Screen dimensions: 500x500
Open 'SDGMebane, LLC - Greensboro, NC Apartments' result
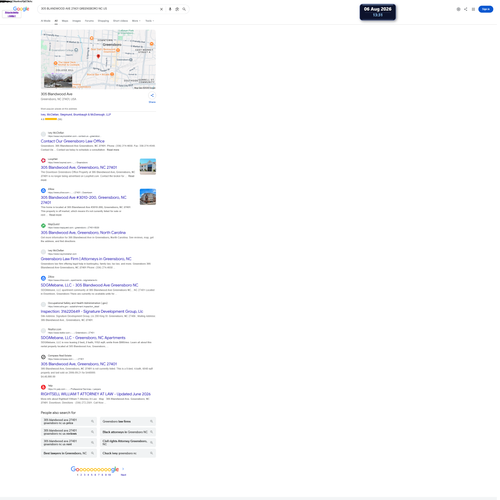83,338
